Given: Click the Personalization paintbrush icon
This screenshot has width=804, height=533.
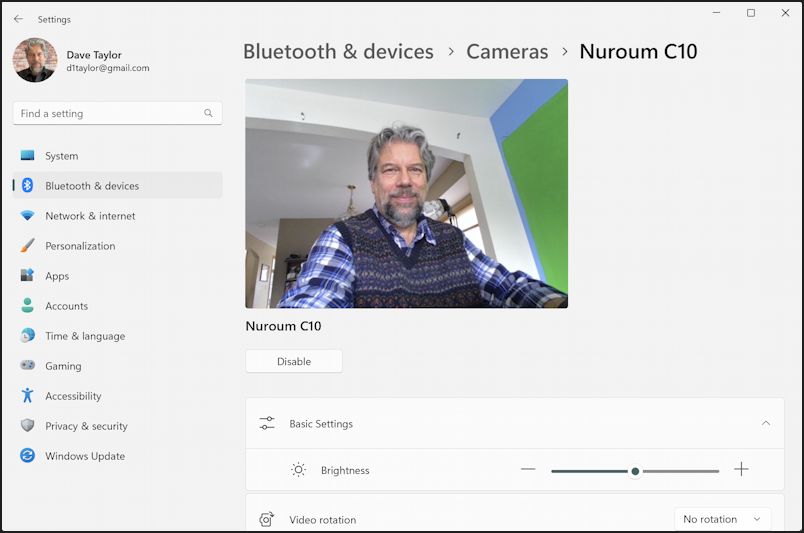Looking at the screenshot, I should click(27, 245).
